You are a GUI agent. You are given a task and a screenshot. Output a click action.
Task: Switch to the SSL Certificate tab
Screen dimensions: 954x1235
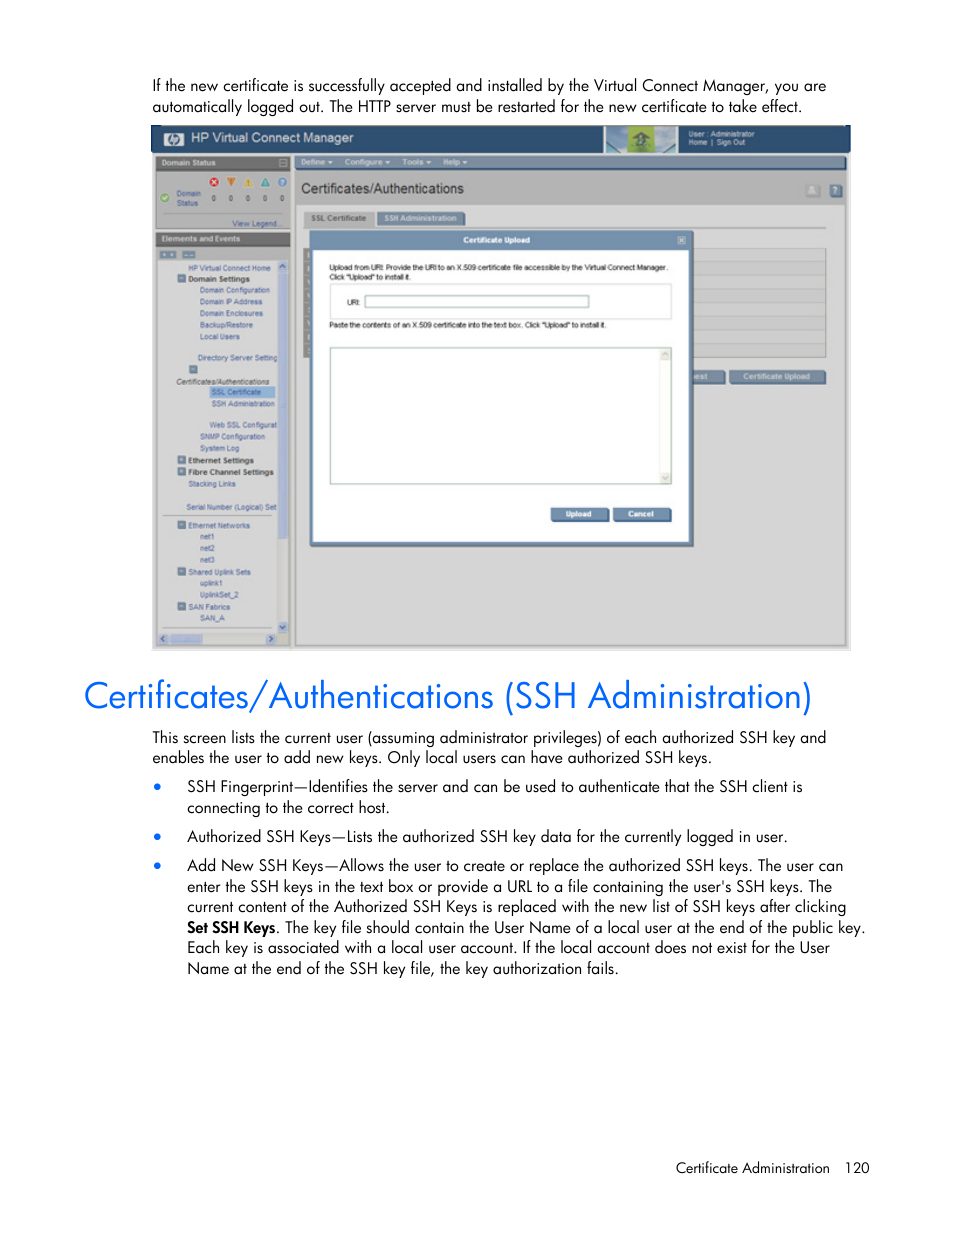(339, 218)
